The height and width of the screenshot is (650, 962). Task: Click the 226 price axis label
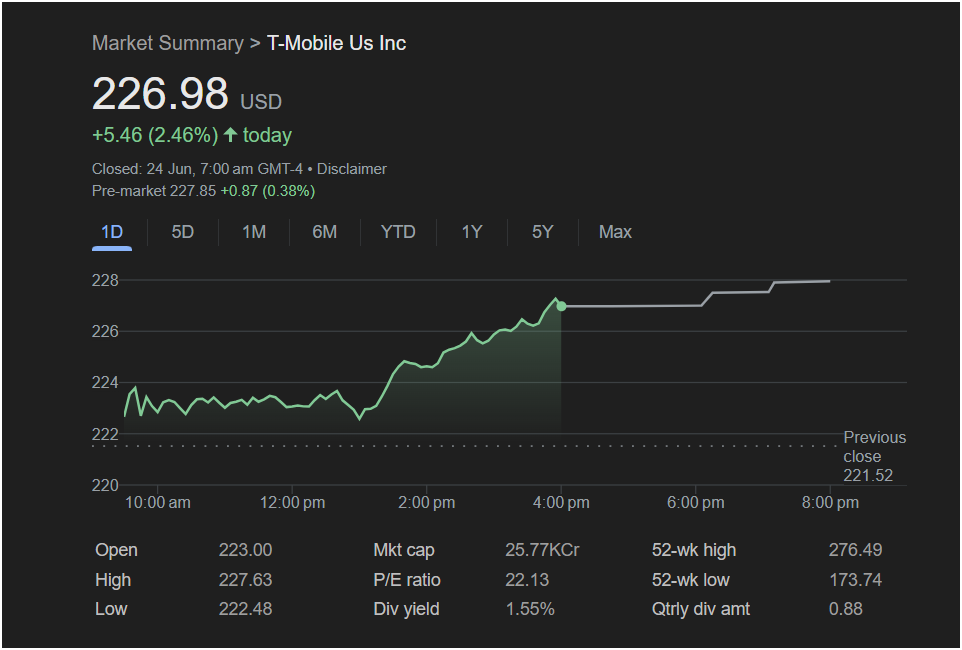pyautogui.click(x=105, y=331)
